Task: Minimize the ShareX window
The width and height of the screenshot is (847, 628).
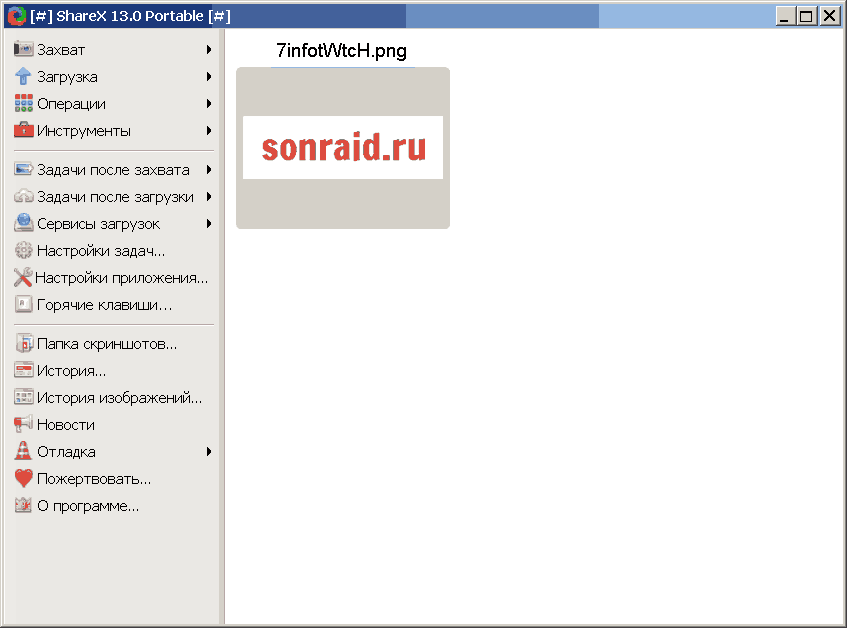Action: pyautogui.click(x=785, y=16)
